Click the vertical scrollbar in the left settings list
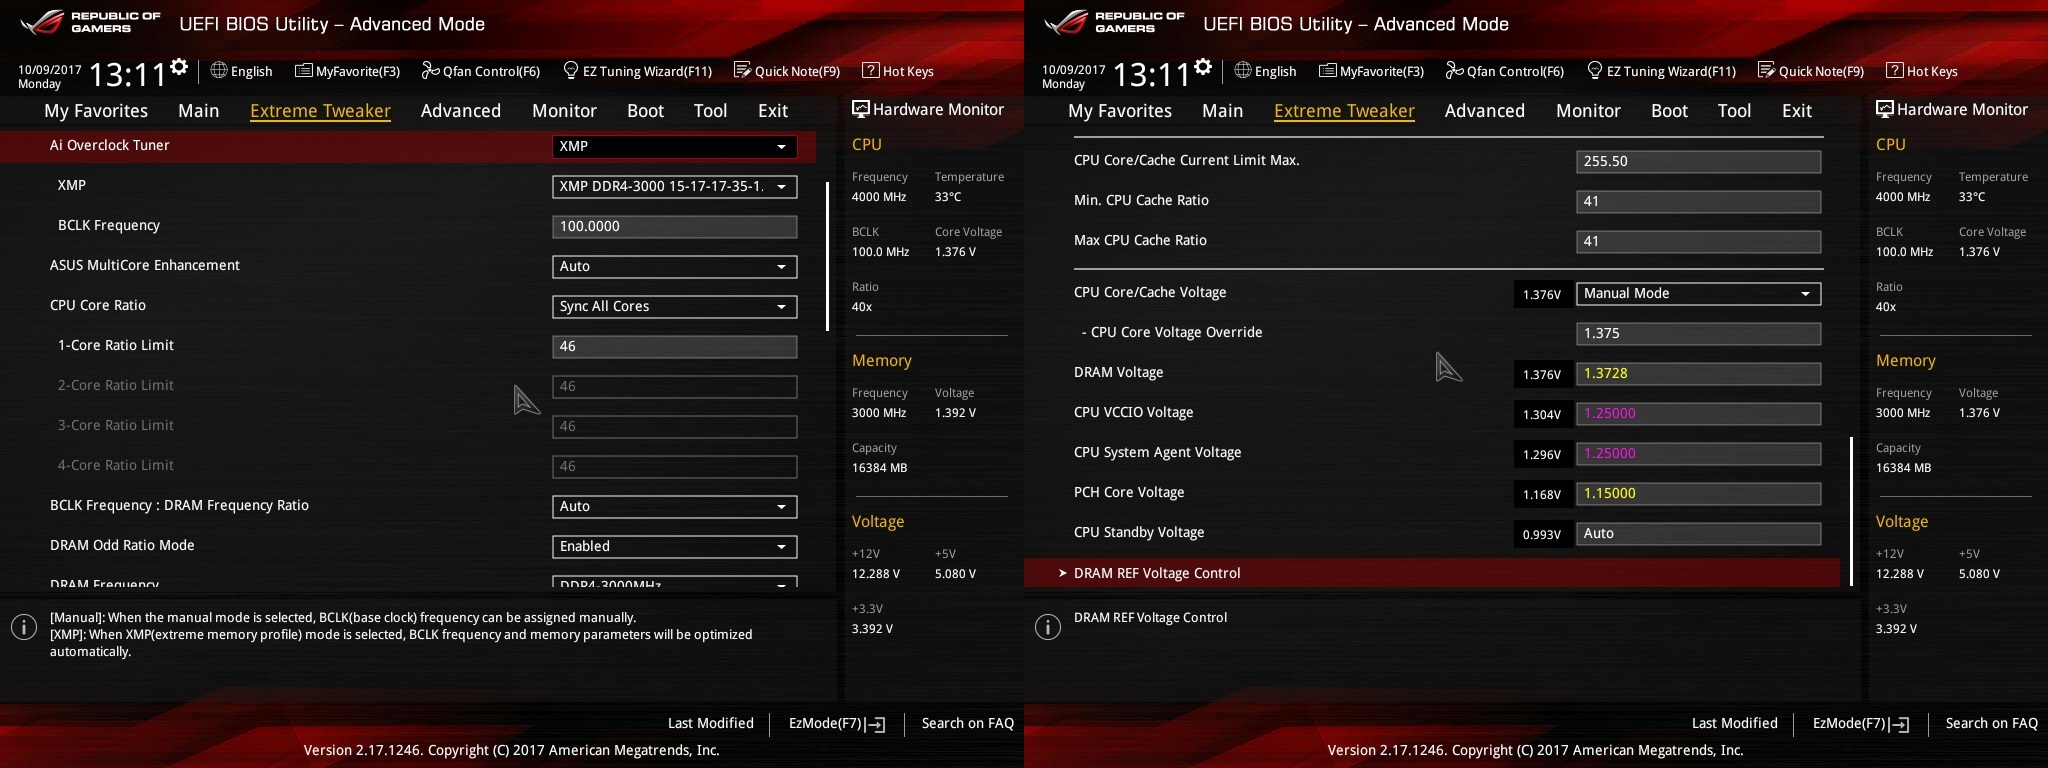The height and width of the screenshot is (768, 2048). pos(827,256)
